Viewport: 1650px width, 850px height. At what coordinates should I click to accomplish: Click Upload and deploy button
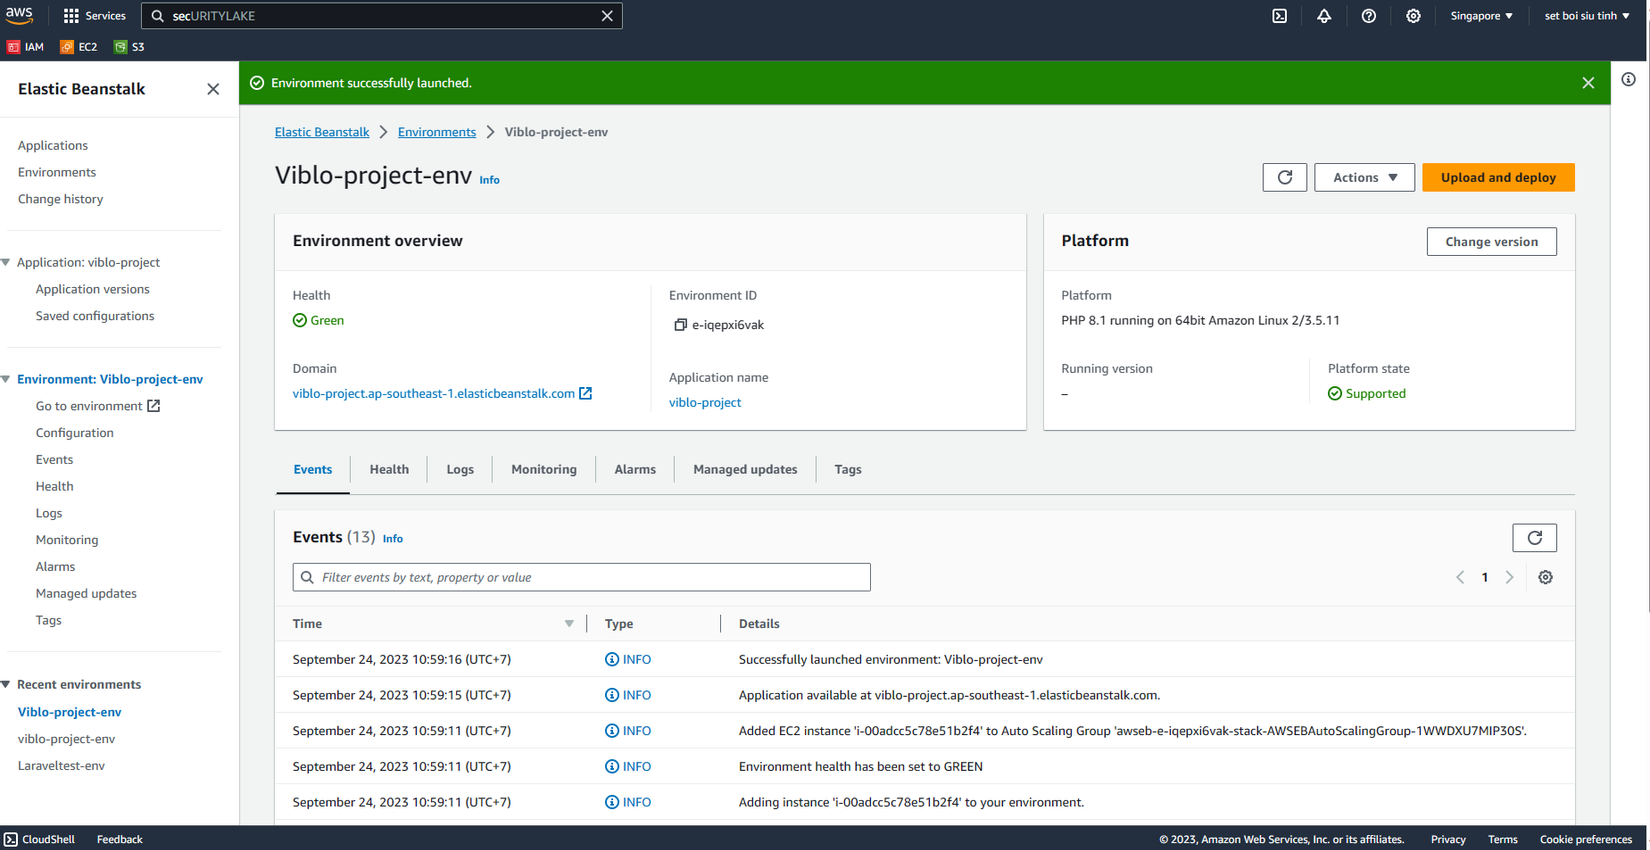pos(1498,177)
